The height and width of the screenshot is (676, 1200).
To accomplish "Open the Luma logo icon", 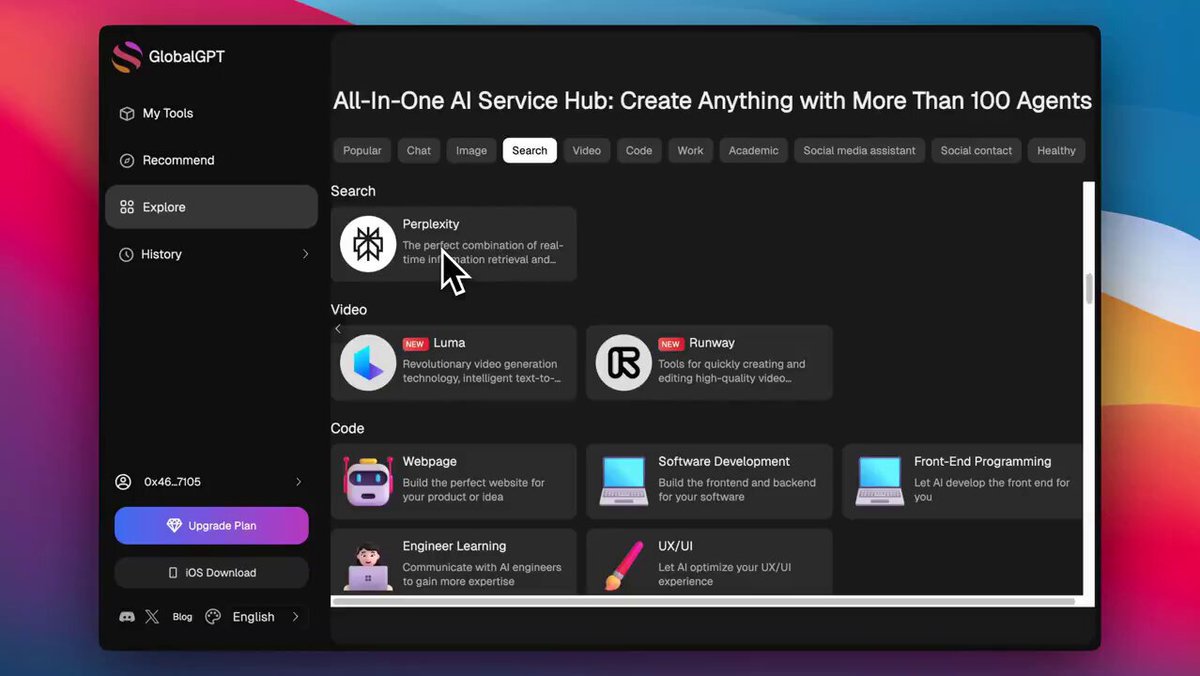I will 368,362.
